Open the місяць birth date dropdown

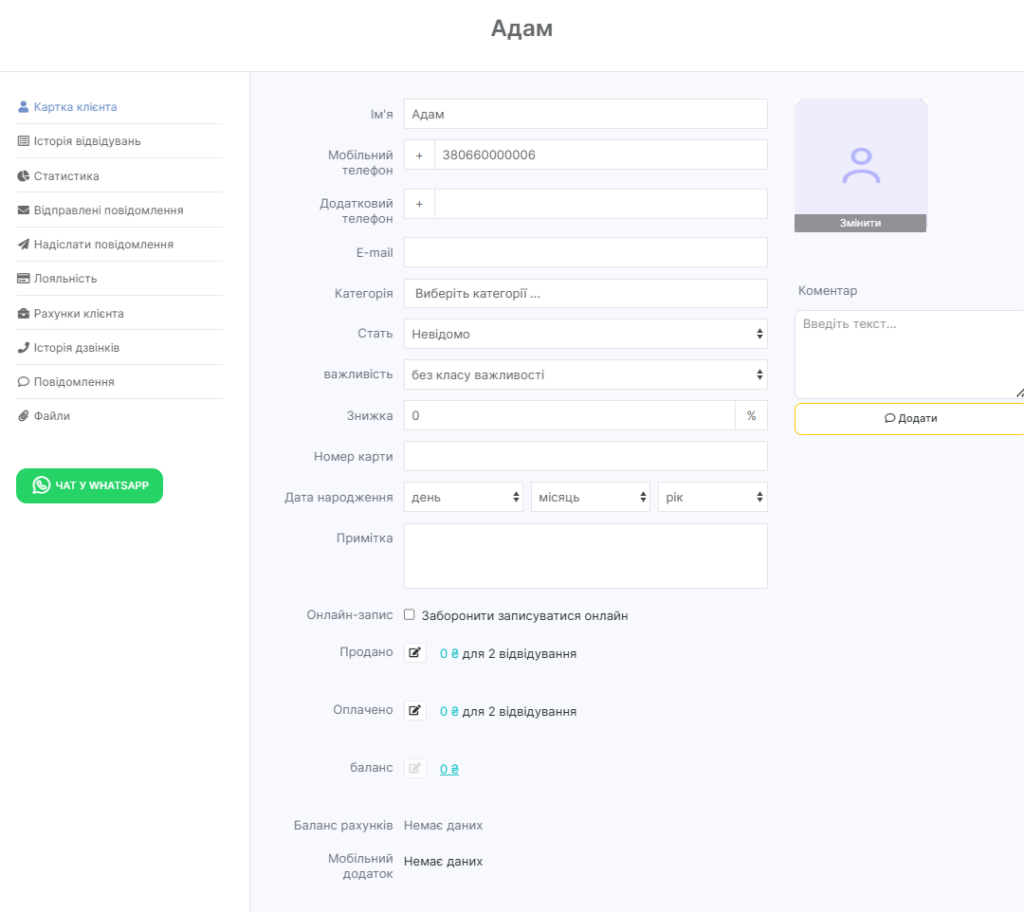coord(590,497)
